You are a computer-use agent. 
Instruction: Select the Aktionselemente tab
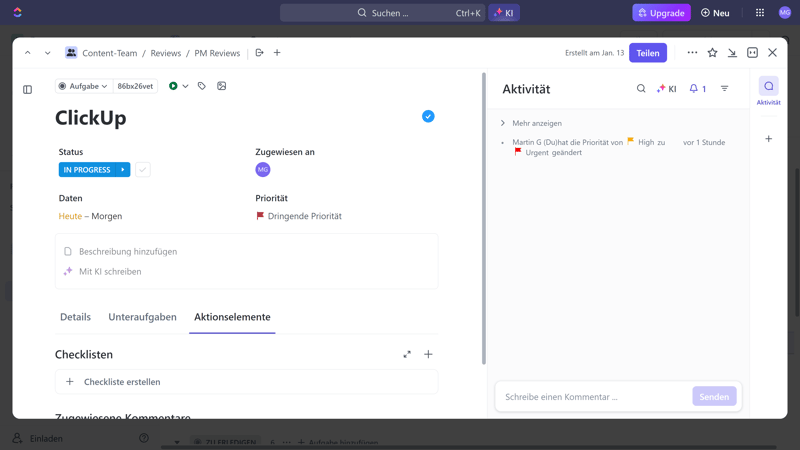232,317
